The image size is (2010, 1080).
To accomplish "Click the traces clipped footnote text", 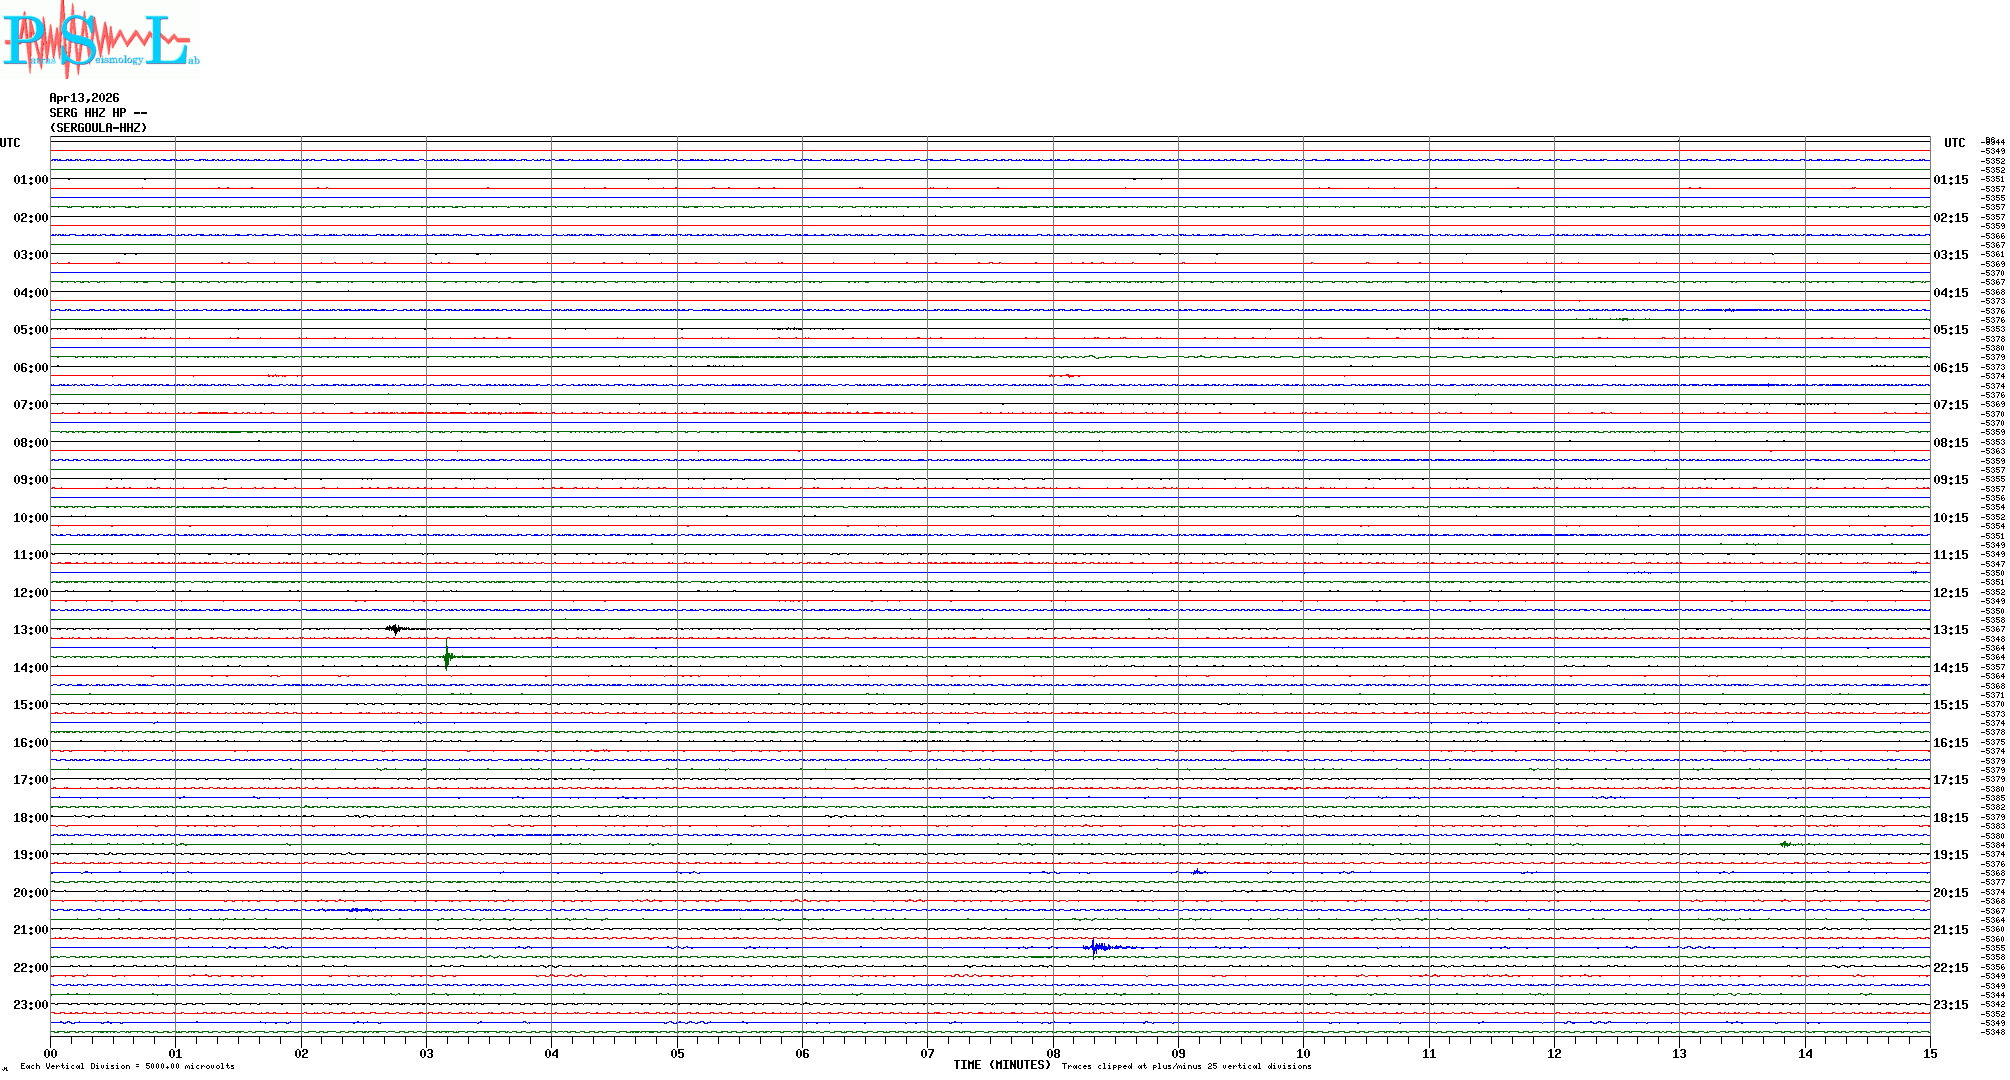I will (1186, 1066).
